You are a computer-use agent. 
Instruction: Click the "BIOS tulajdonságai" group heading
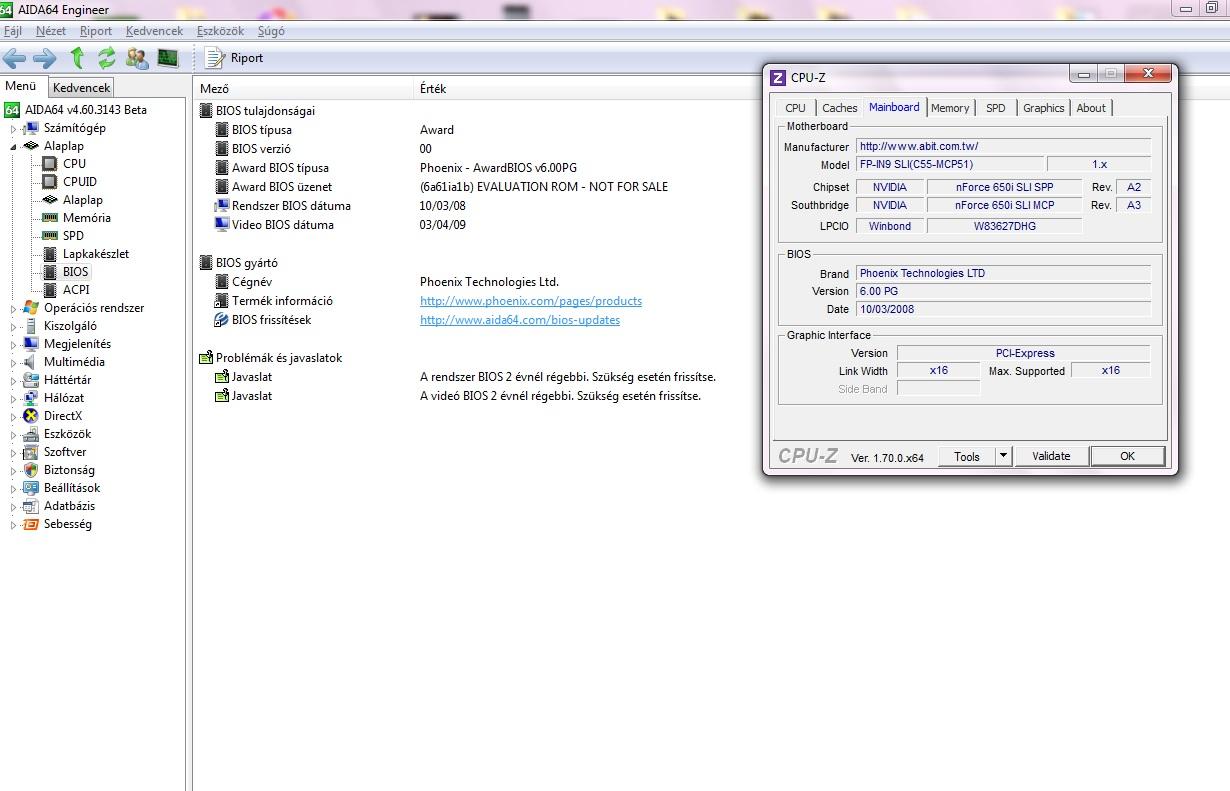click(x=265, y=111)
